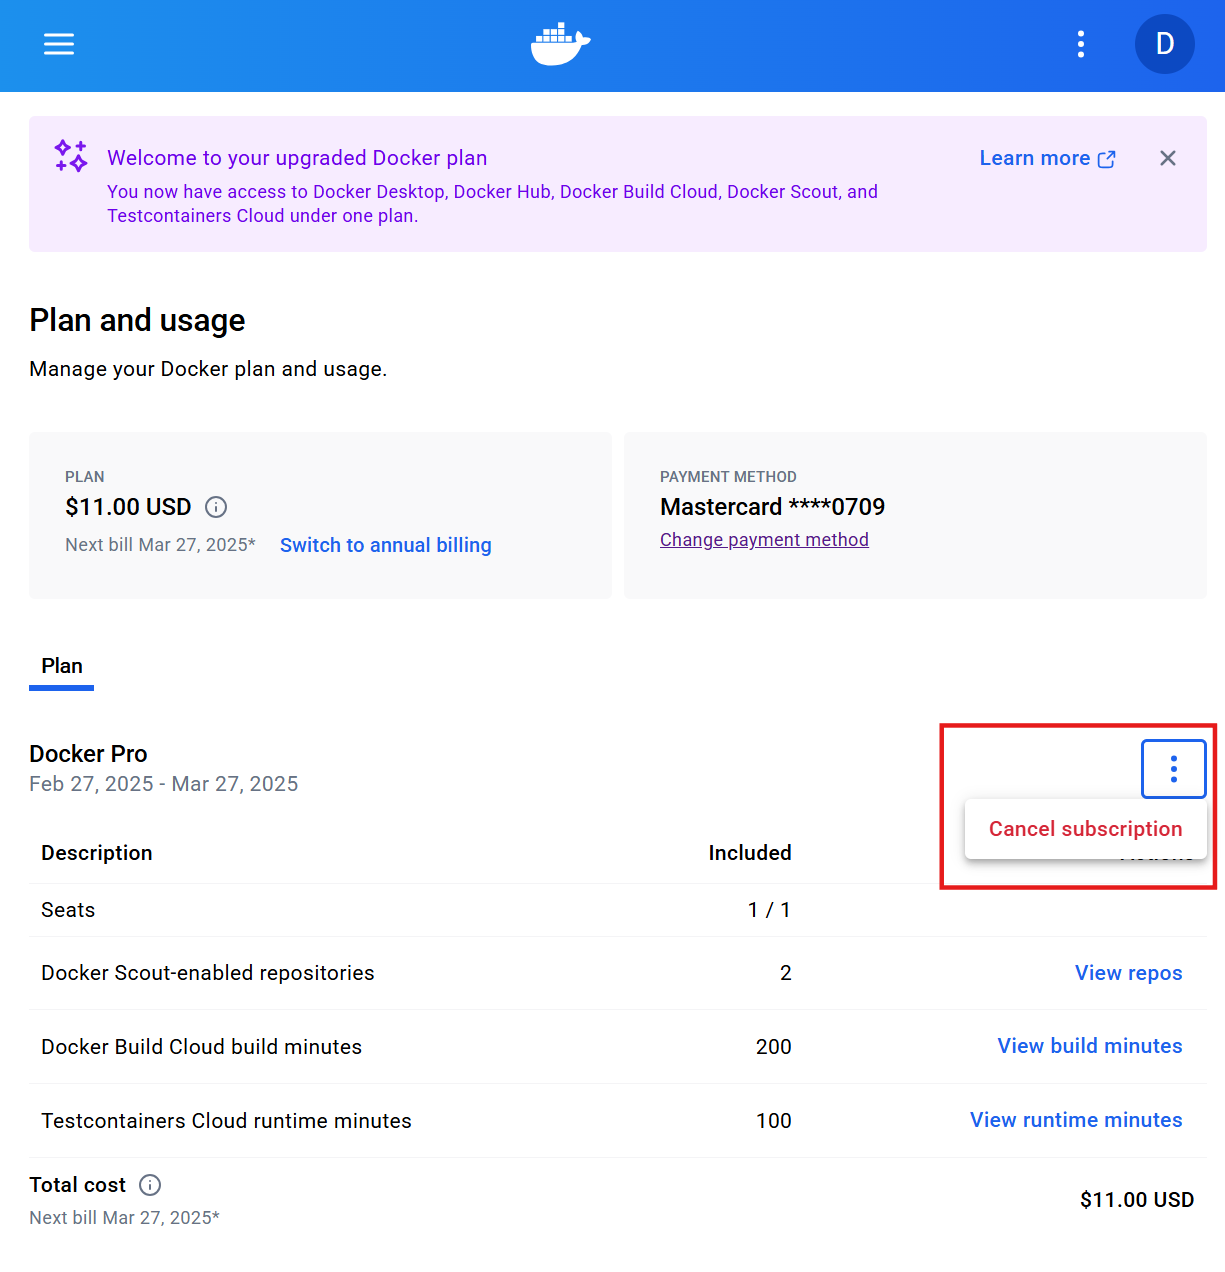The width and height of the screenshot is (1225, 1272).
Task: Open the View build minutes link
Action: click(1089, 1046)
